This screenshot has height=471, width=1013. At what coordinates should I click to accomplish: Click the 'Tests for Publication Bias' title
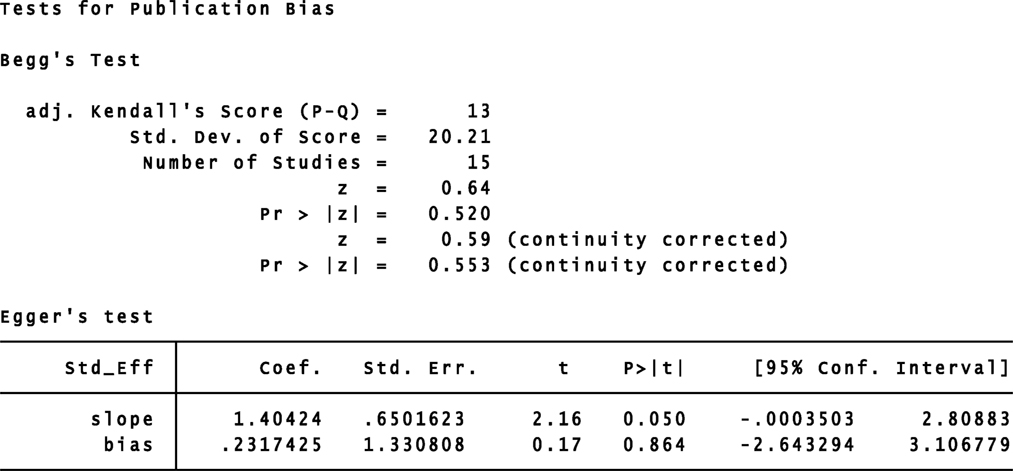pyautogui.click(x=167, y=10)
